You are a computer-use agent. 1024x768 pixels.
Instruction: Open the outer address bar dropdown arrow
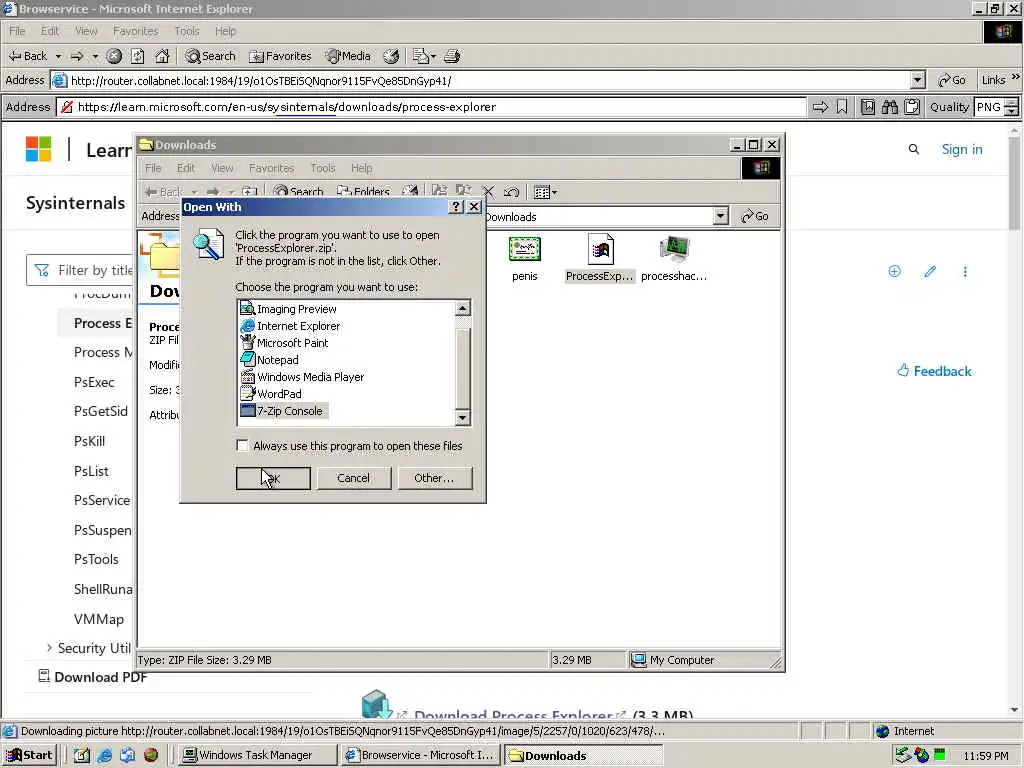pos(918,80)
